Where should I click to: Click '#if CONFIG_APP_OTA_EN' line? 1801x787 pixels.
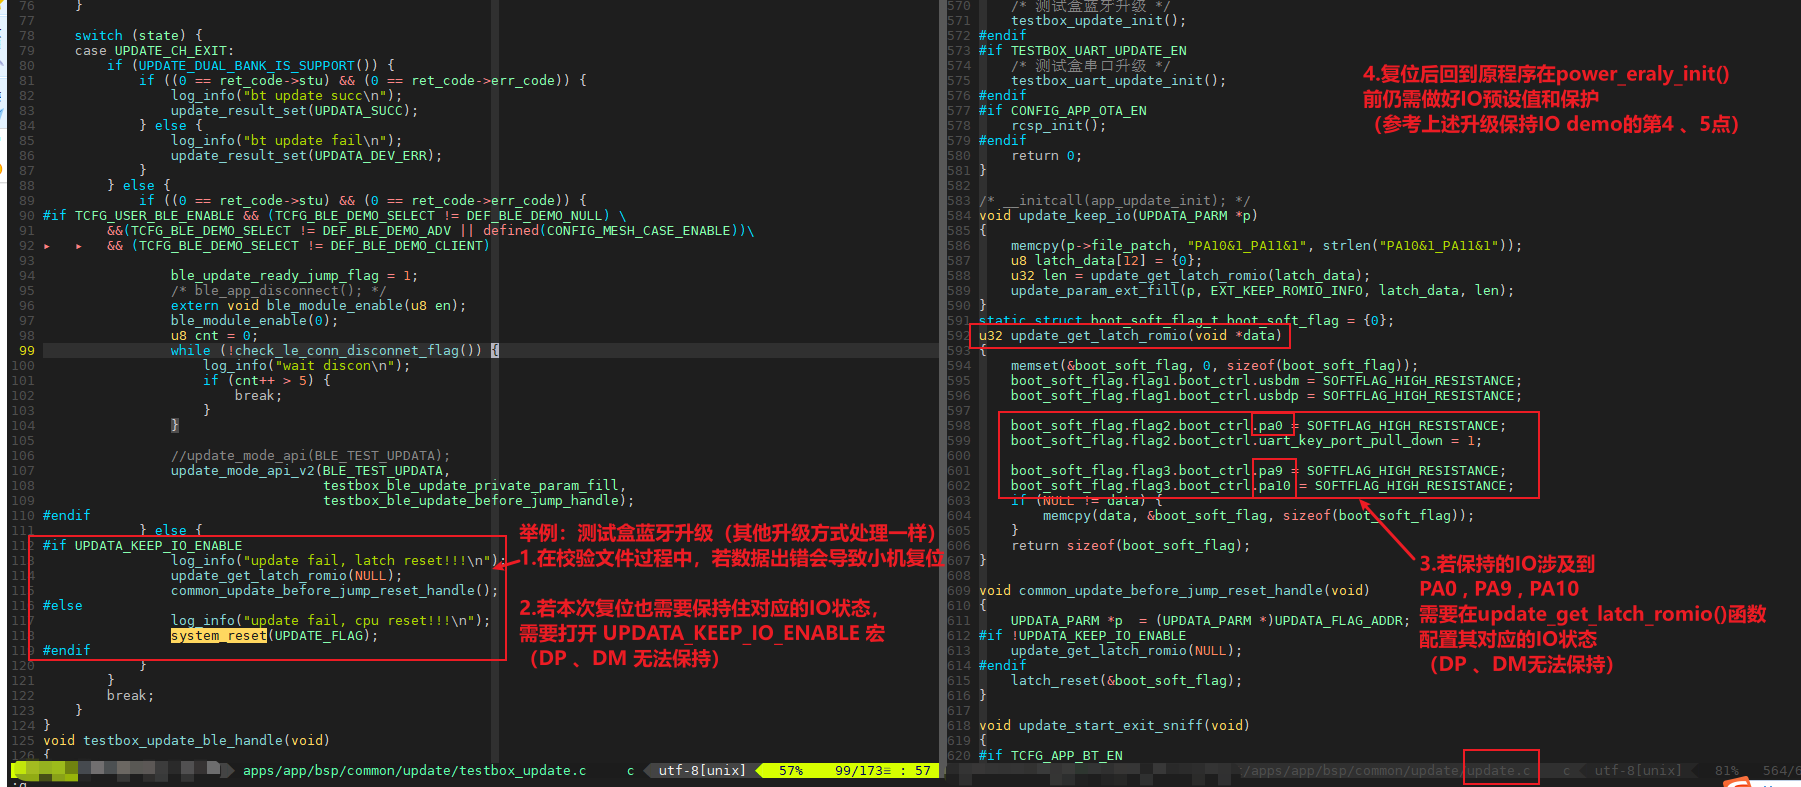(x=1062, y=110)
